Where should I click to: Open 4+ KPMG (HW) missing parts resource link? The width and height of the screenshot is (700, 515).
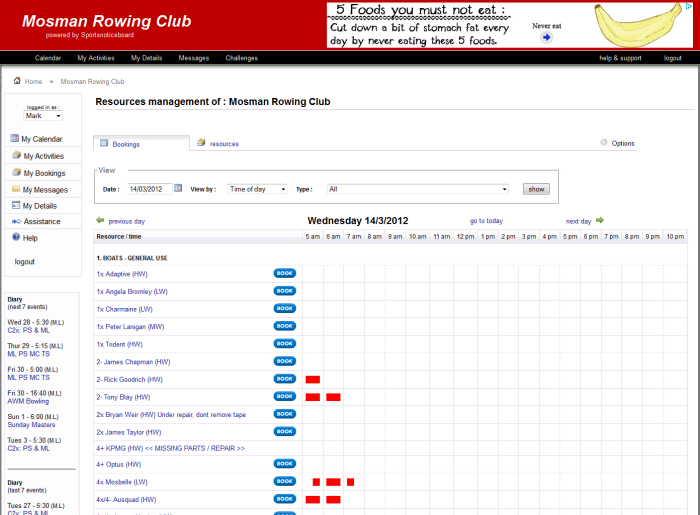[x=171, y=448]
